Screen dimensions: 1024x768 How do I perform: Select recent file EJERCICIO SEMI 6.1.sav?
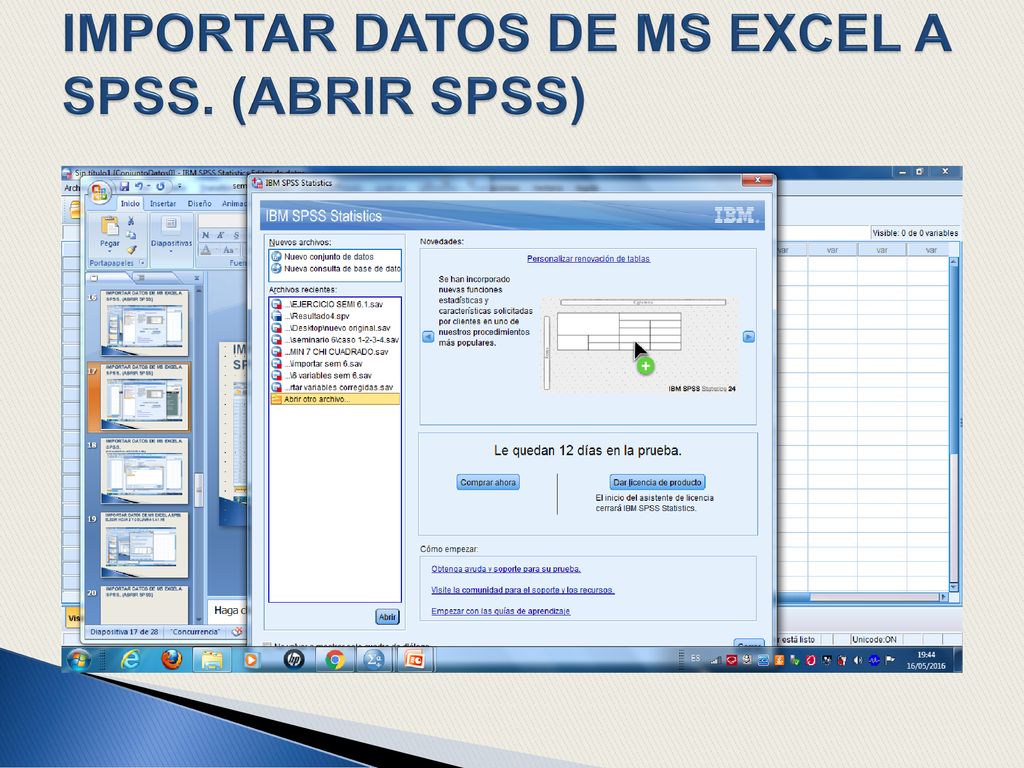tap(335, 304)
